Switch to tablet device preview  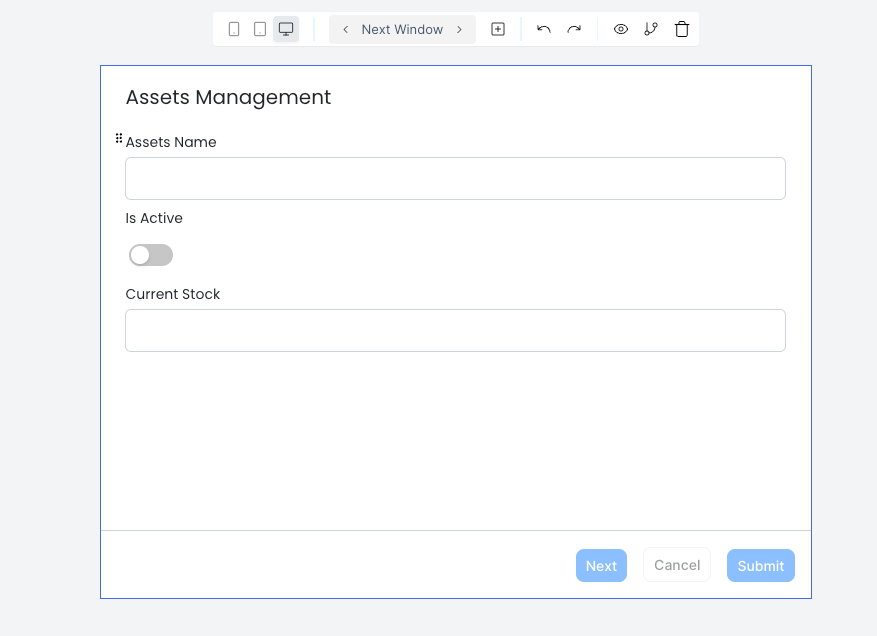pos(260,29)
